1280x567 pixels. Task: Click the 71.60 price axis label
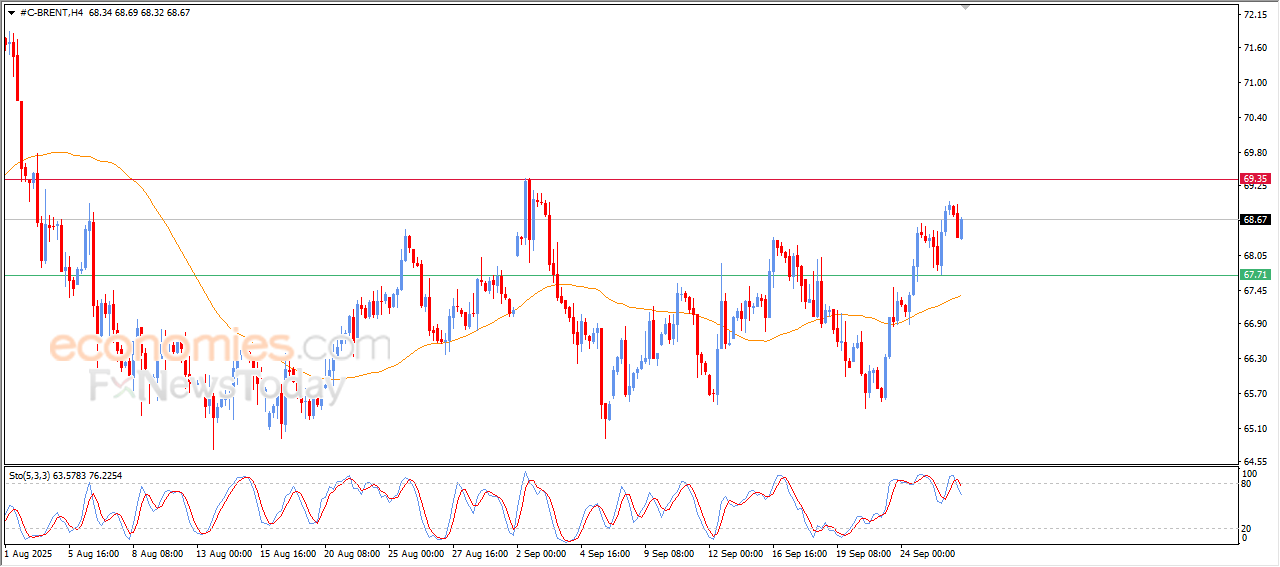coord(1256,48)
